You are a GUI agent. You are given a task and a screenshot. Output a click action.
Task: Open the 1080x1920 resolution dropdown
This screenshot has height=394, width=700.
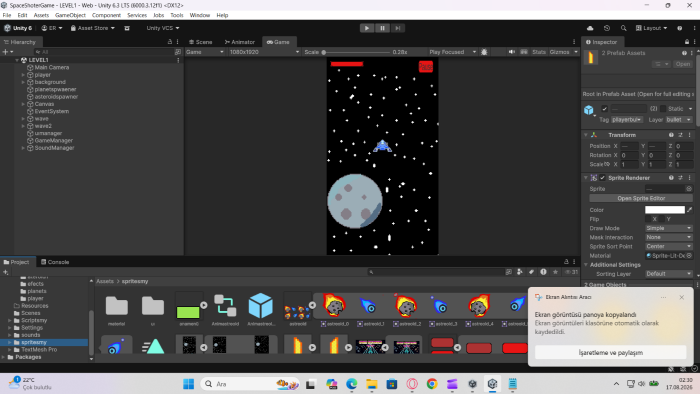pos(264,52)
